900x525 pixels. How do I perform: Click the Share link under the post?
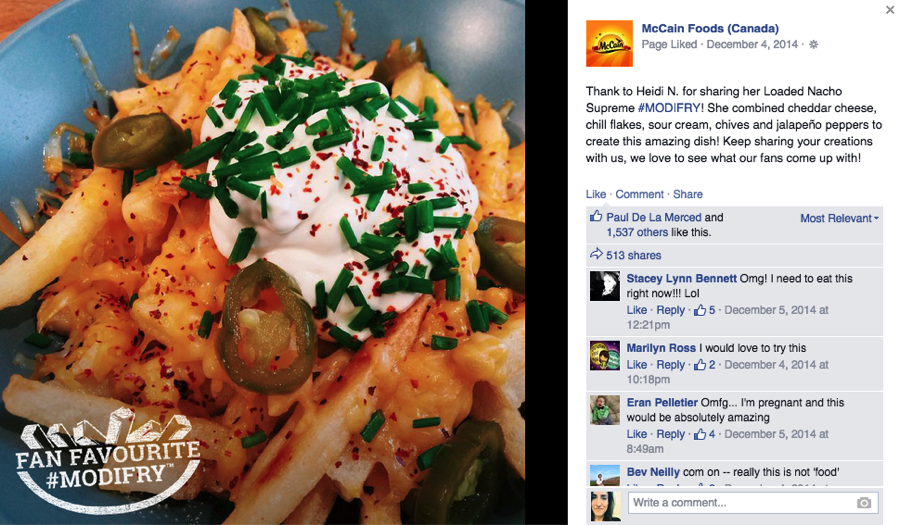688,194
